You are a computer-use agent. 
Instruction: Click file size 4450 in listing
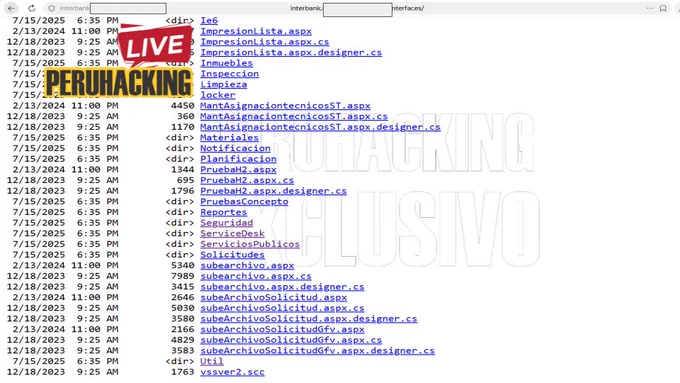[183, 105]
